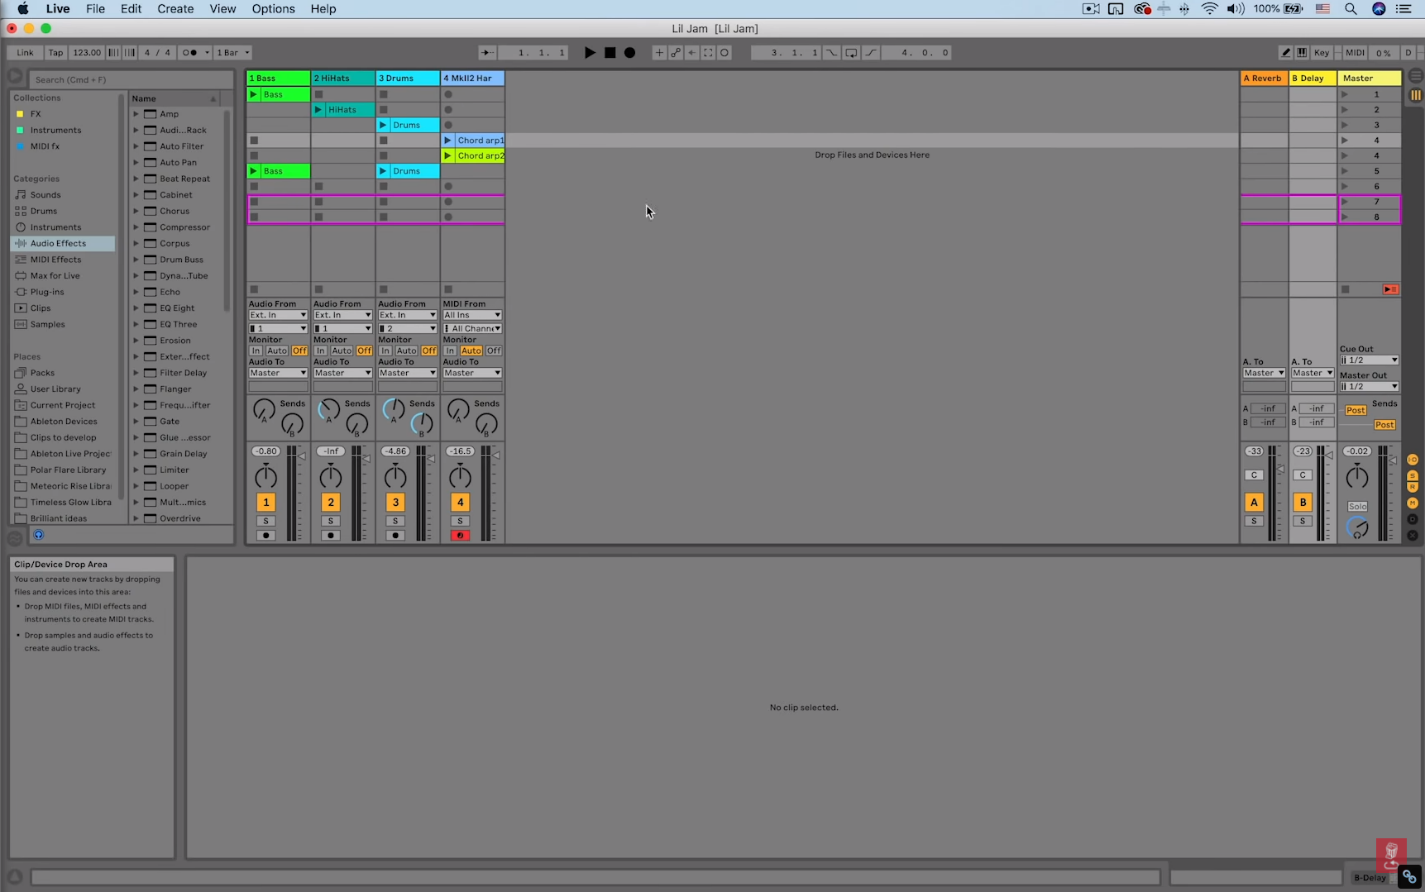Open the File menu
The height and width of the screenshot is (892, 1425).
[95, 9]
